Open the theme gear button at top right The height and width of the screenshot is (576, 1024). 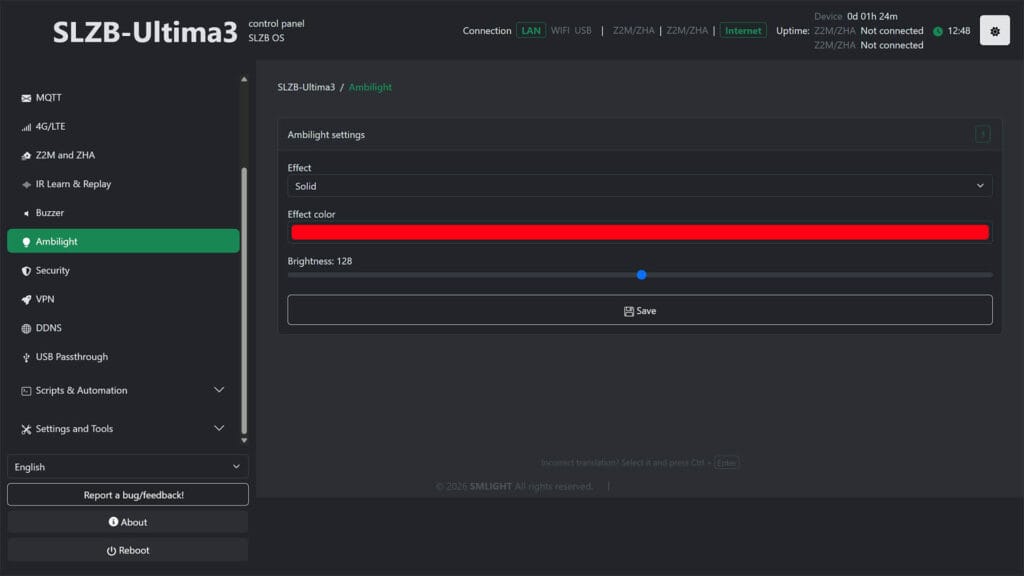click(994, 31)
